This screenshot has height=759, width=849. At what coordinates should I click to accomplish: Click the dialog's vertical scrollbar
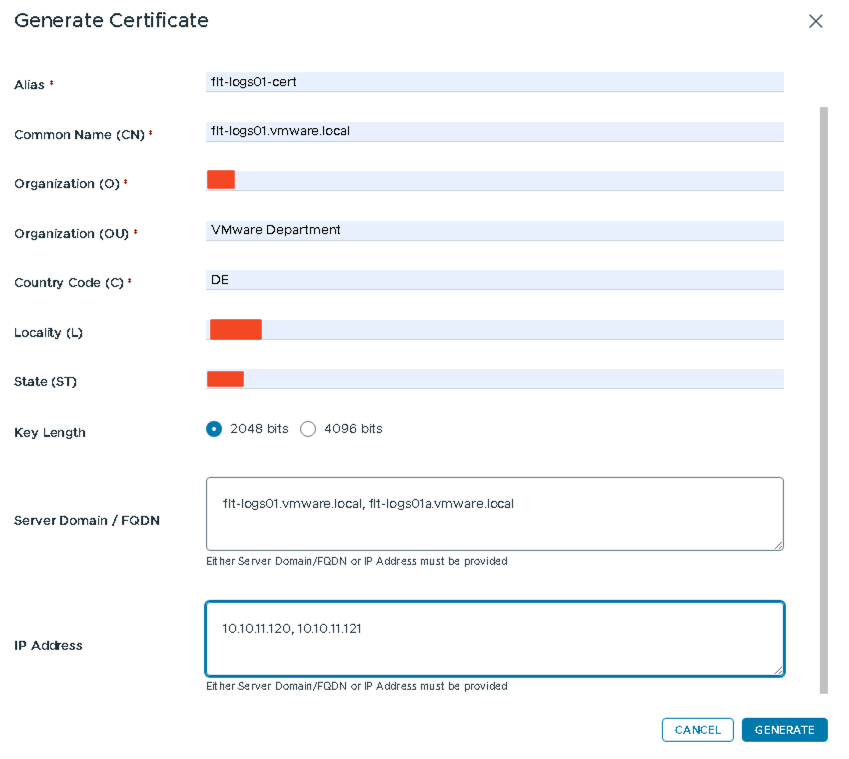coord(824,398)
